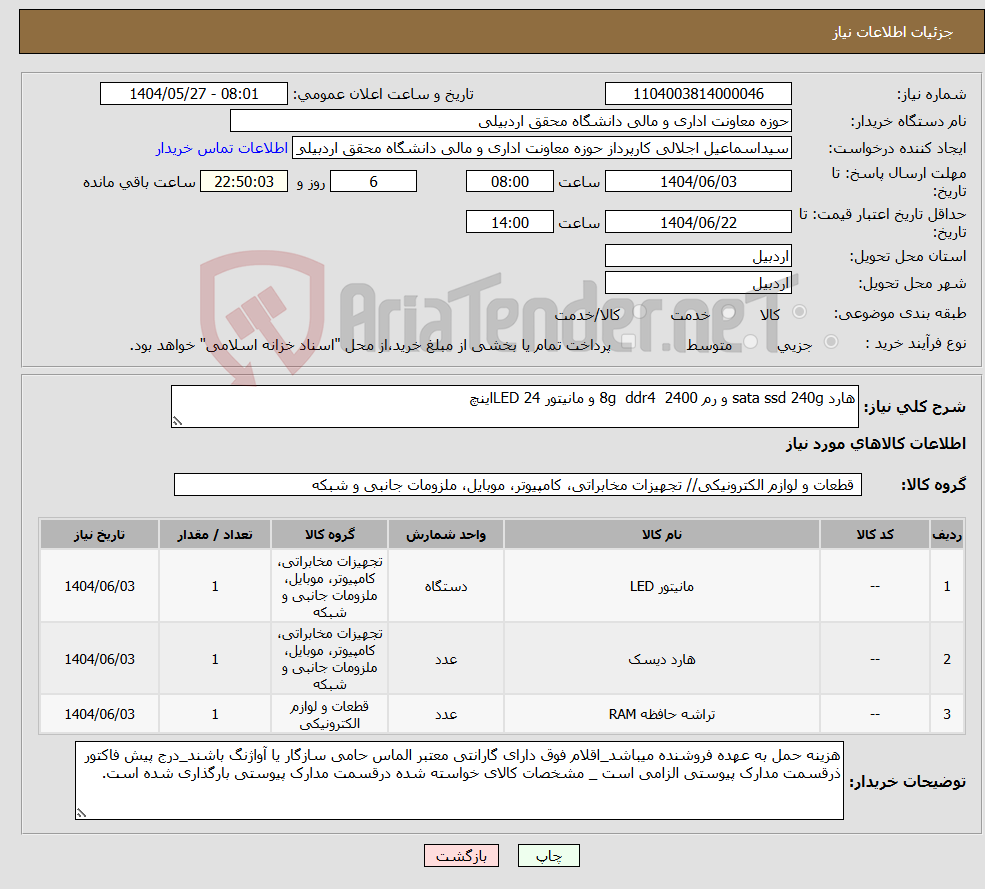Click the price validity date 1404/06/22 field
The width and height of the screenshot is (985, 889).
698,222
